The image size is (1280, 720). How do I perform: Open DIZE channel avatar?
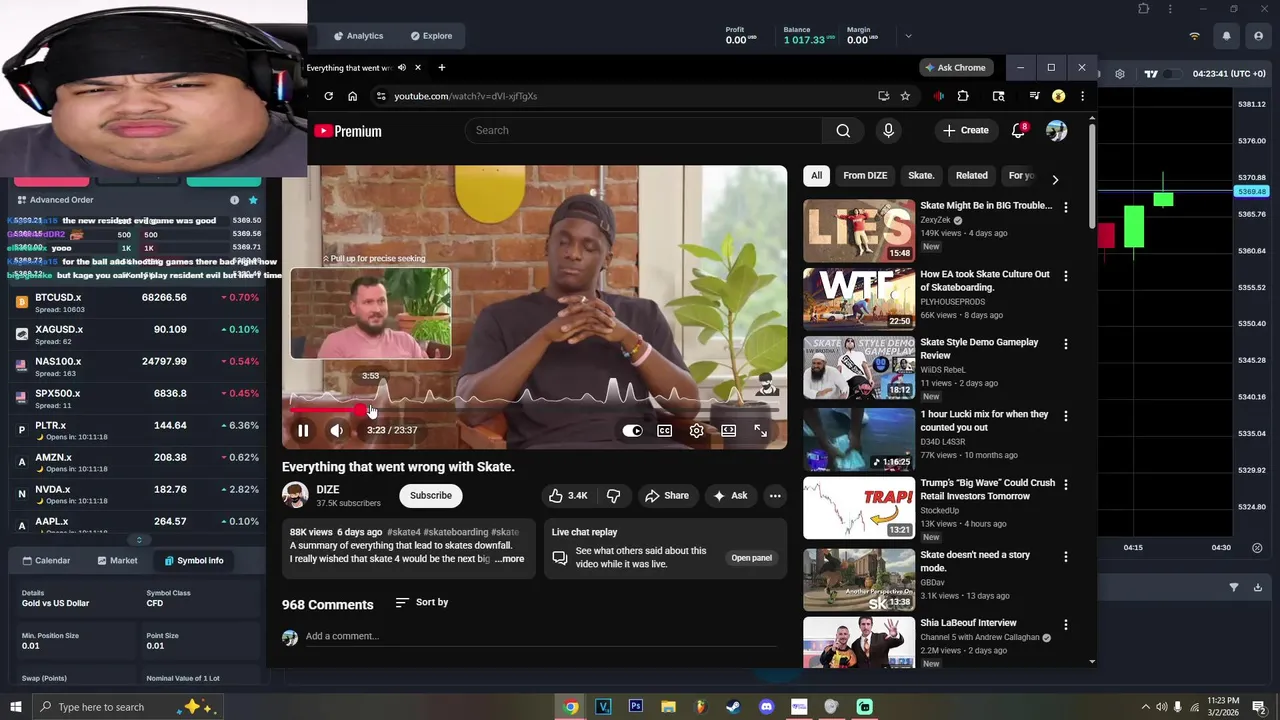tap(295, 496)
